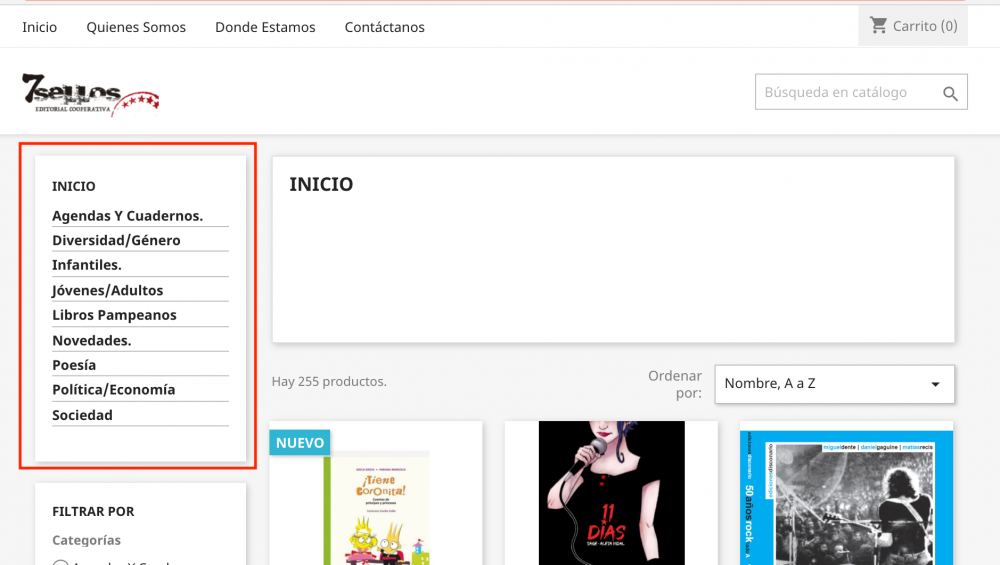
Task: Open Quienes Somos page
Action: 136,27
